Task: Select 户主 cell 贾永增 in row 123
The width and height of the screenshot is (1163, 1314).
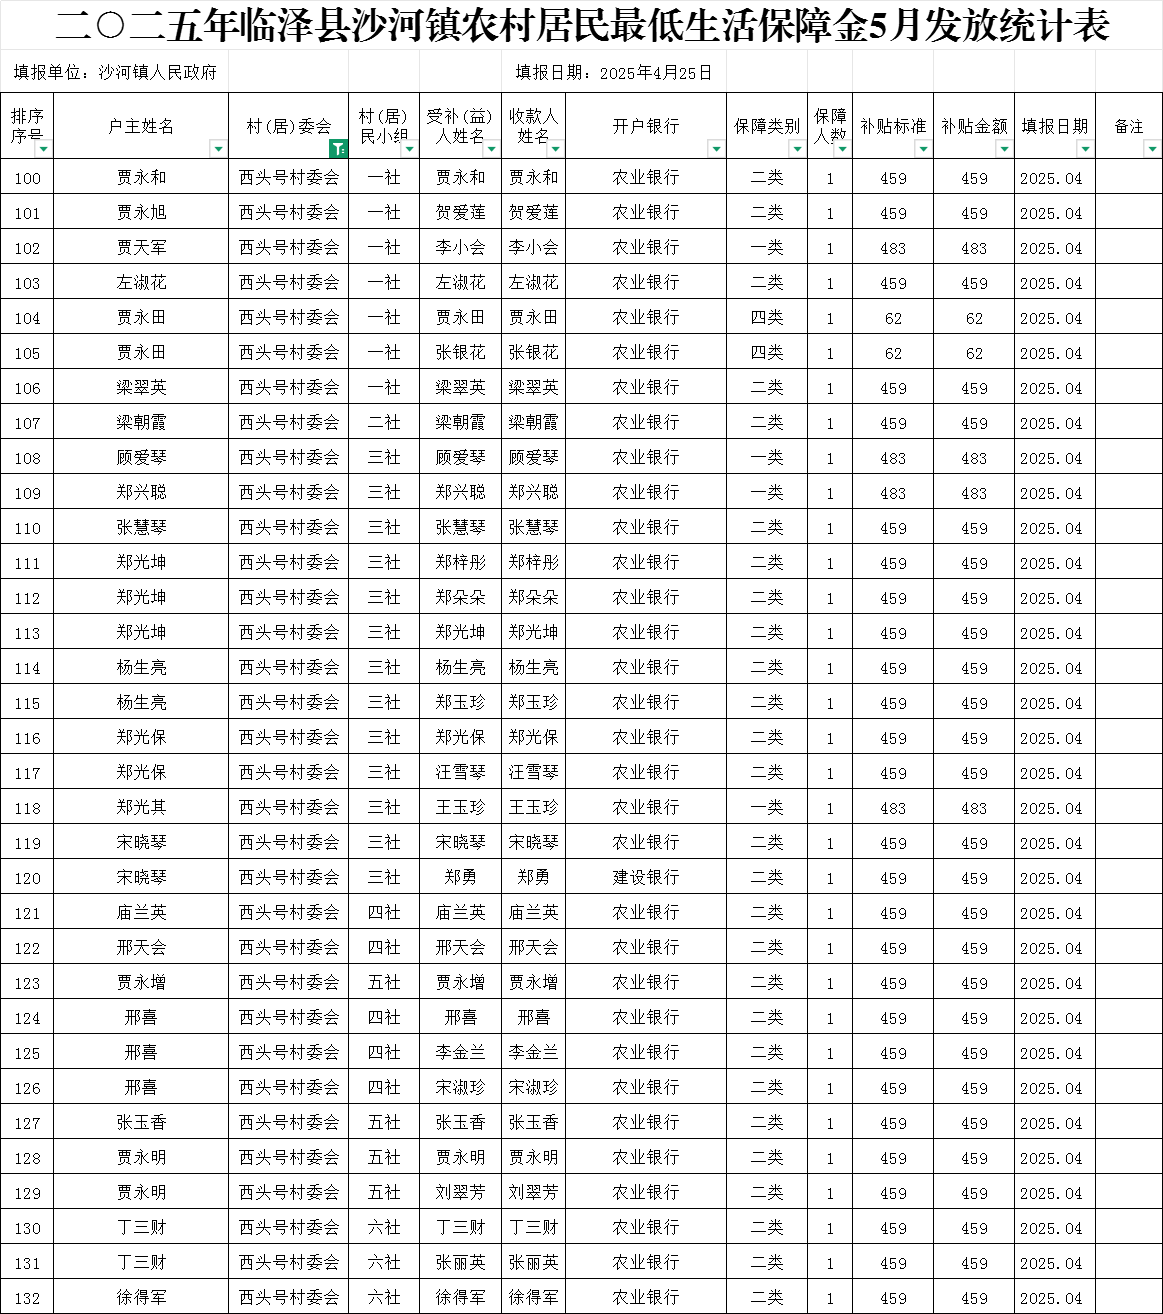Action: [x=141, y=983]
